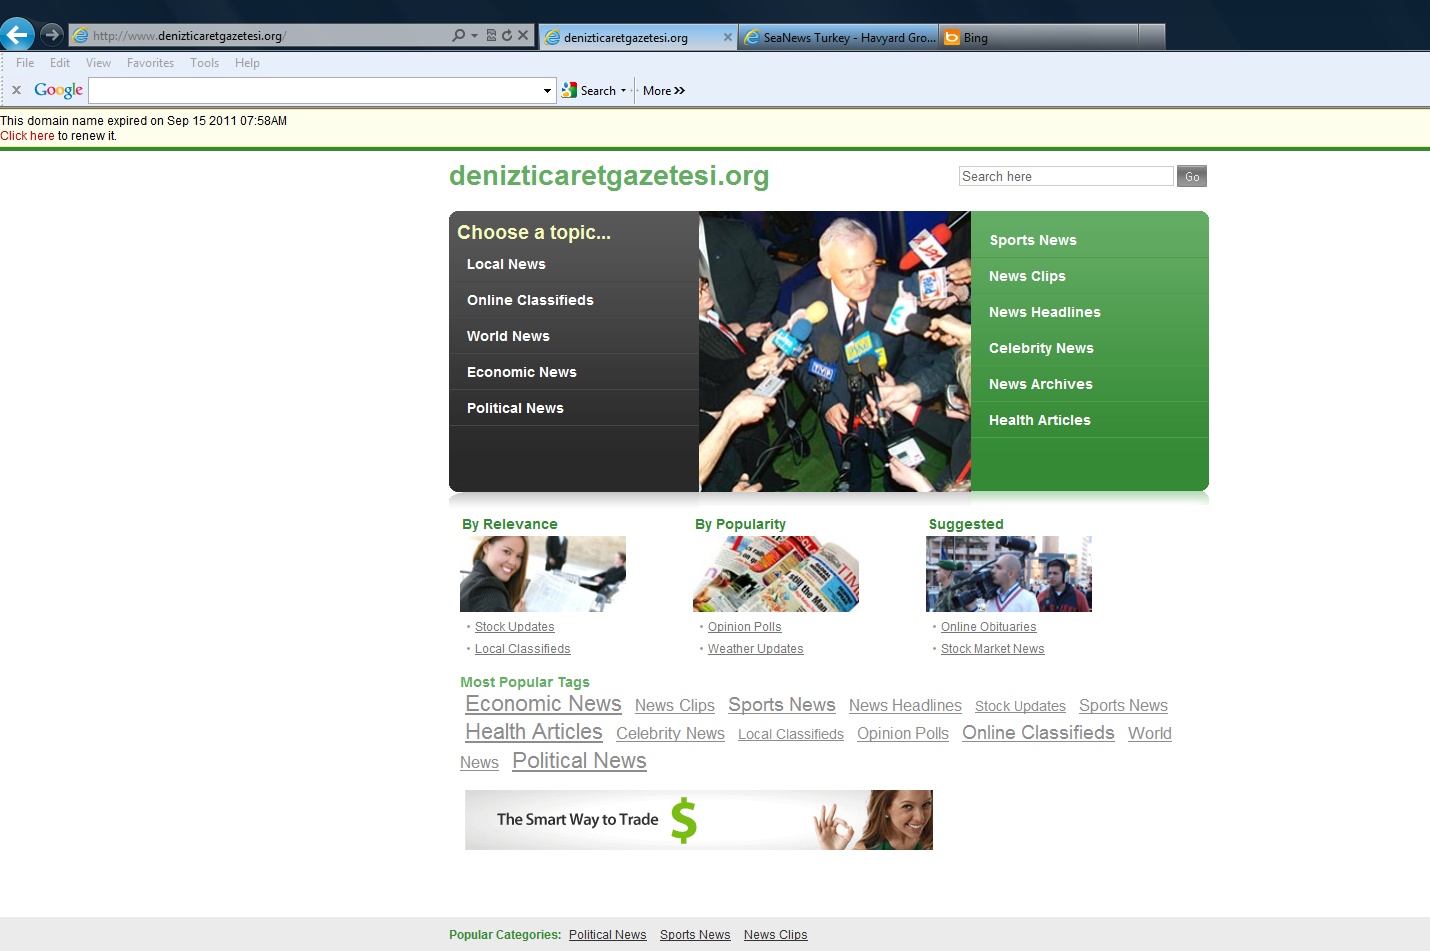Refresh the page with the reload icon
This screenshot has width=1430, height=951.
pos(507,35)
